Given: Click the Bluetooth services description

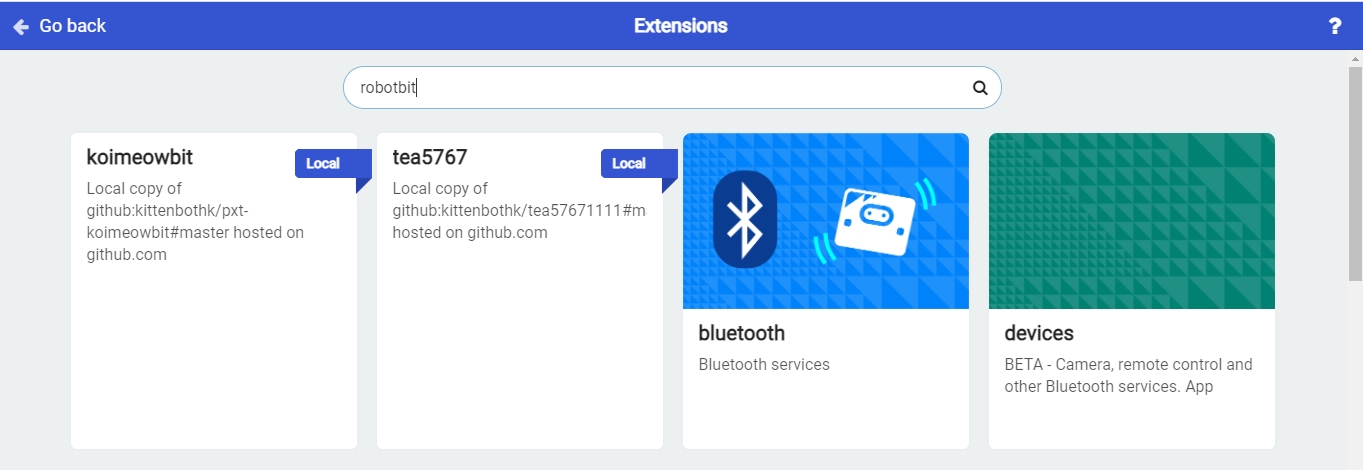Looking at the screenshot, I should coord(764,365).
